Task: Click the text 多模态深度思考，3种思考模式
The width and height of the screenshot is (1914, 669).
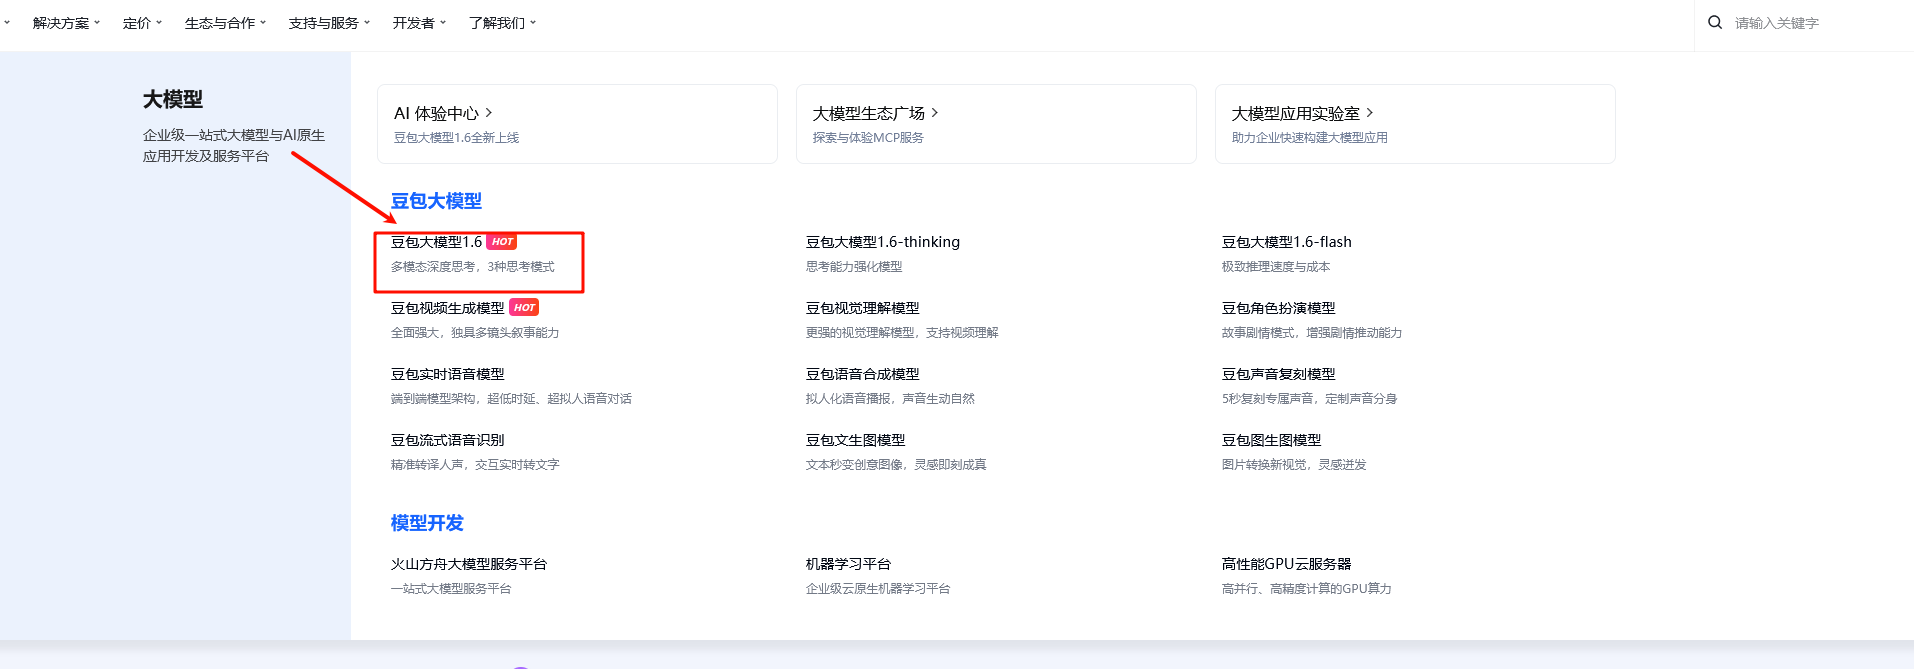Action: tap(473, 267)
